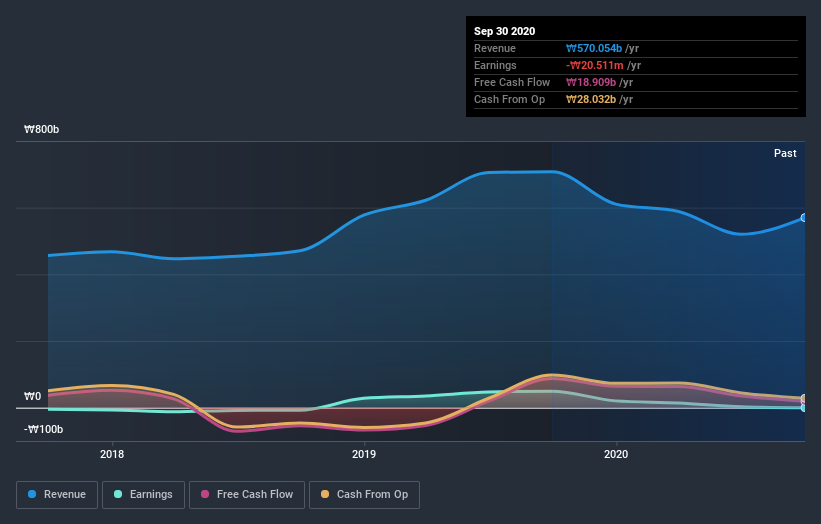Select the Earnings end-point marker near zero
The width and height of the screenshot is (821, 524).
coord(804,408)
